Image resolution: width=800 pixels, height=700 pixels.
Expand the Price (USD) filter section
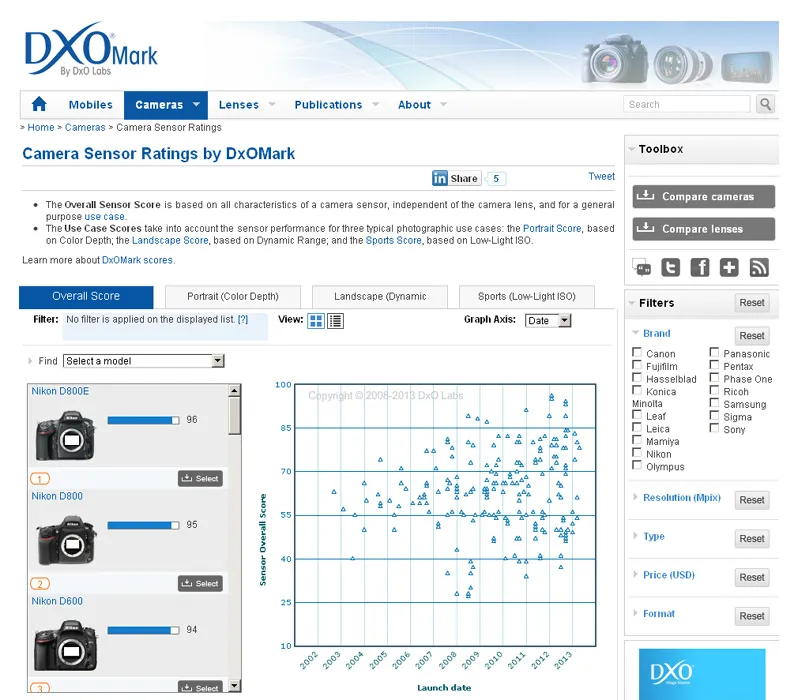tap(668, 575)
